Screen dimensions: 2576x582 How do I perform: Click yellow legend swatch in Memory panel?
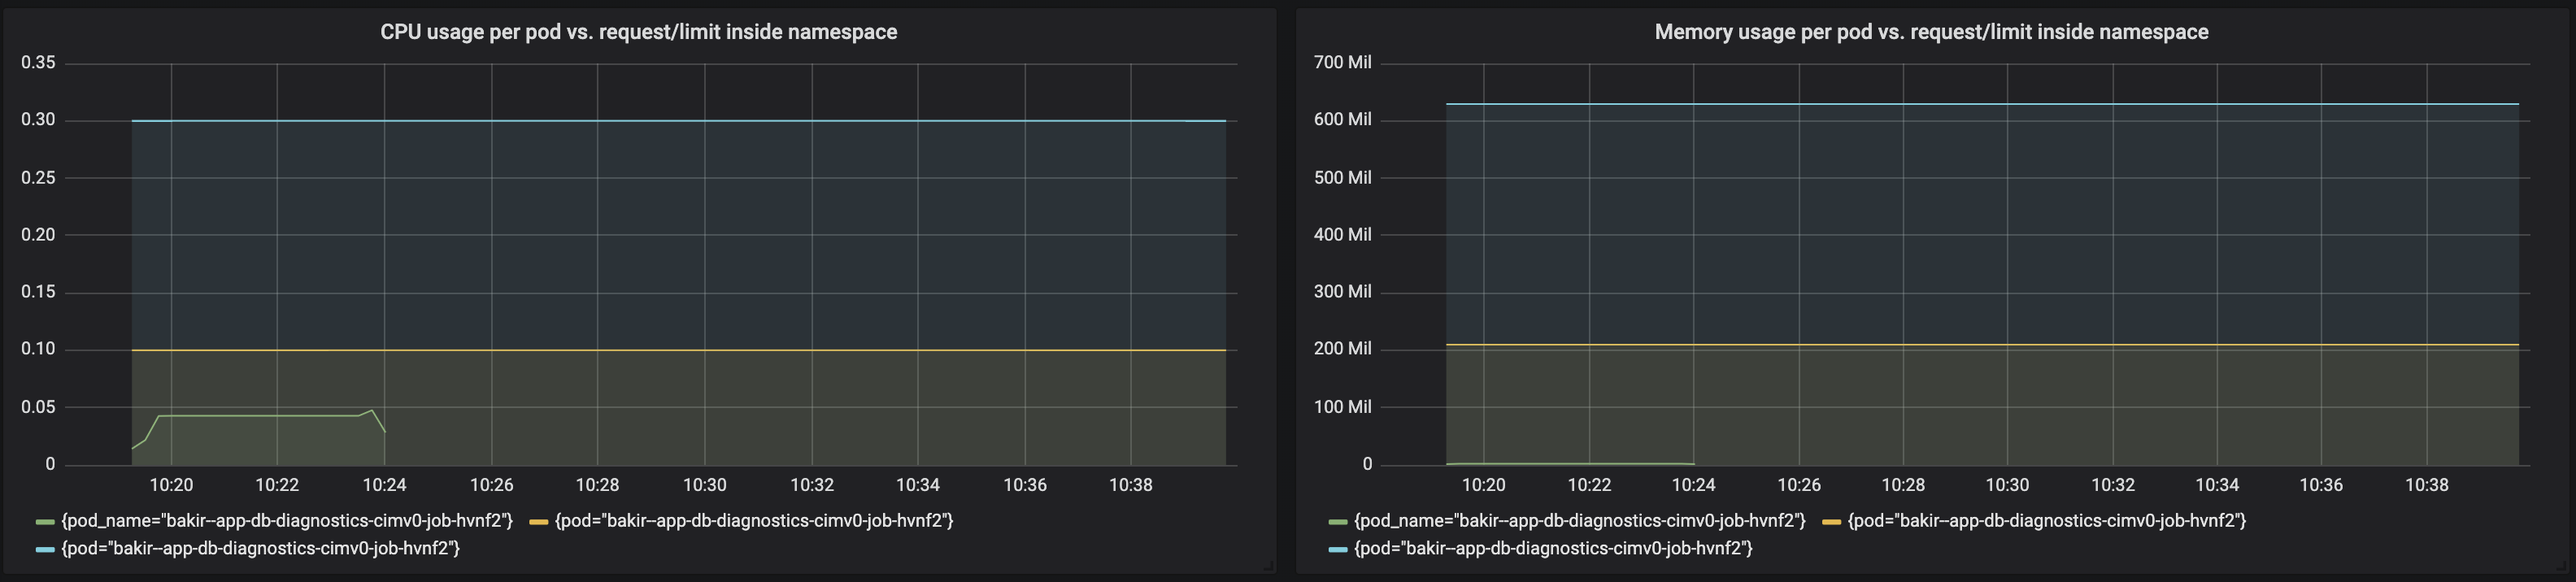pos(1831,522)
